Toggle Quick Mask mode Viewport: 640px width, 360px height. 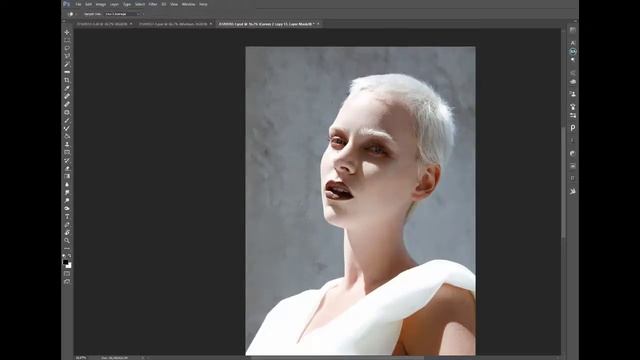pyautogui.click(x=67, y=274)
